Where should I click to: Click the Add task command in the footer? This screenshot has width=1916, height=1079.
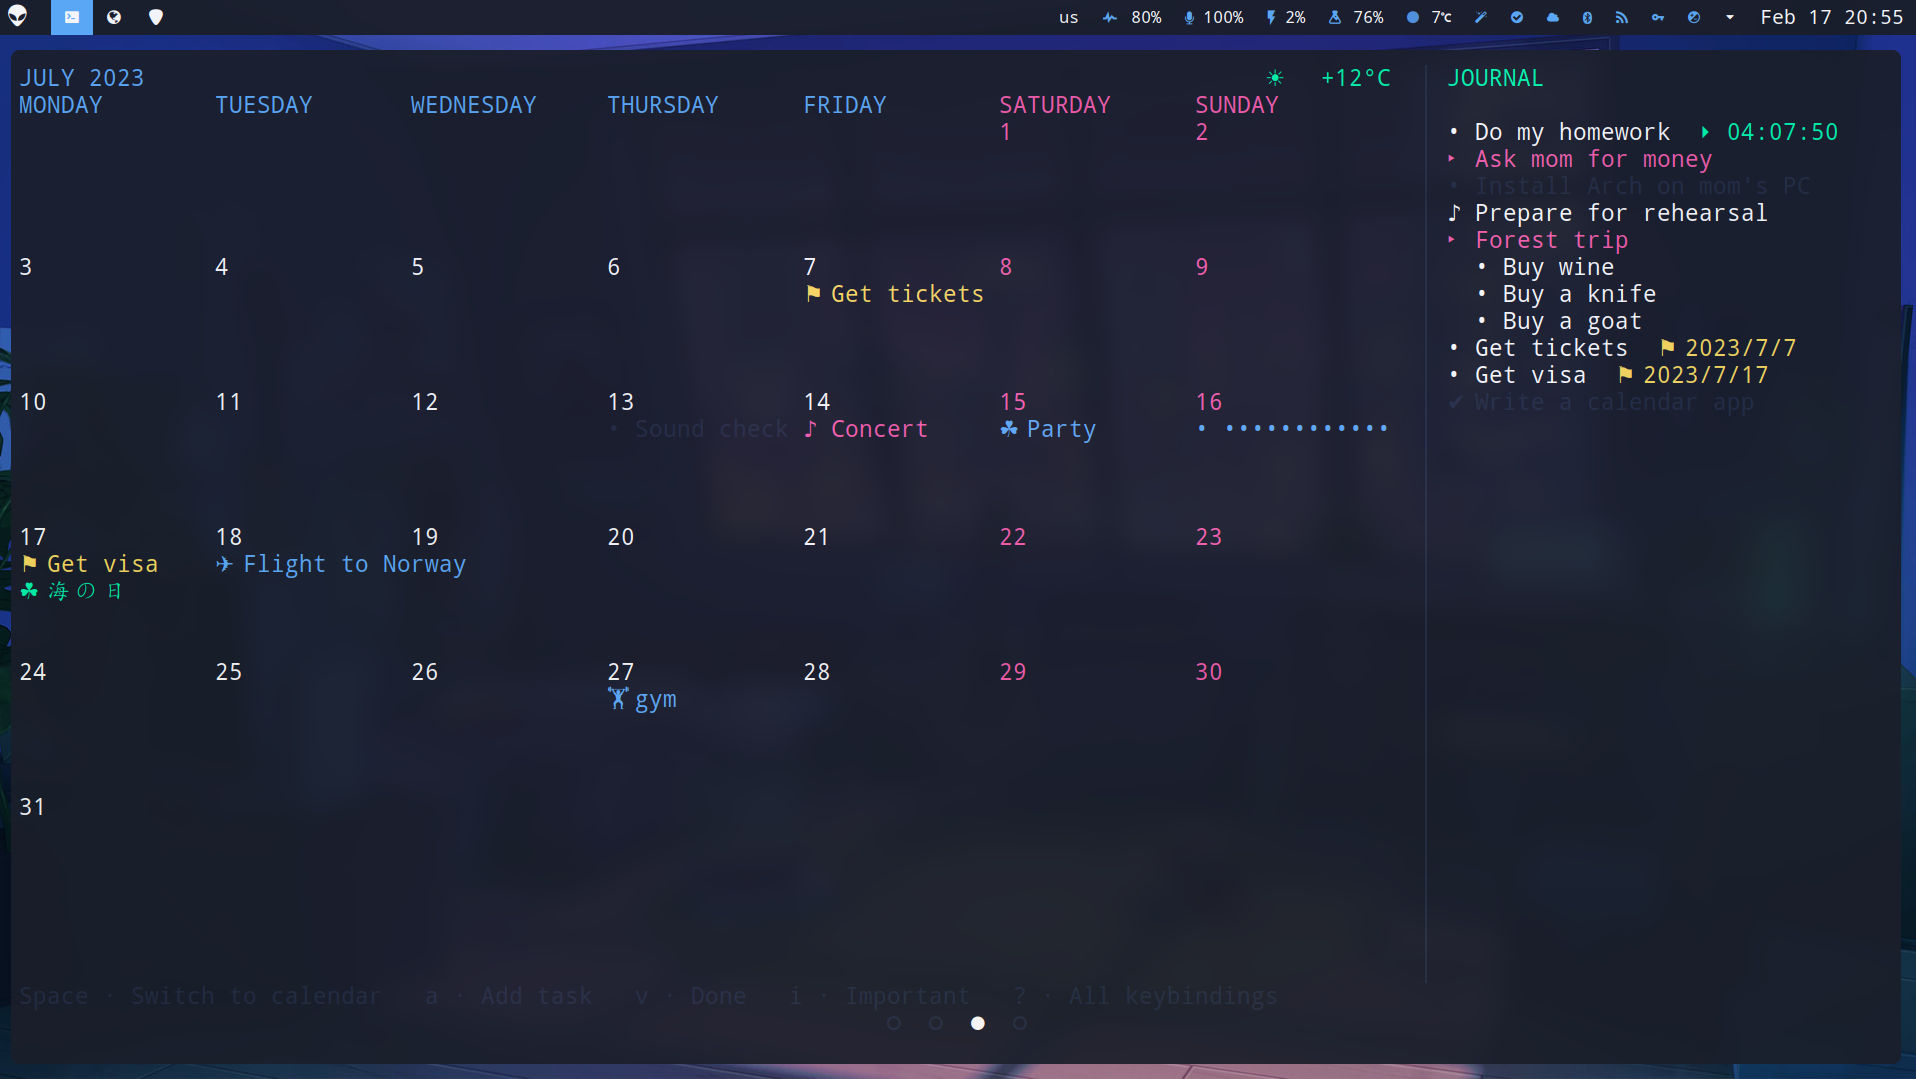[x=536, y=995]
